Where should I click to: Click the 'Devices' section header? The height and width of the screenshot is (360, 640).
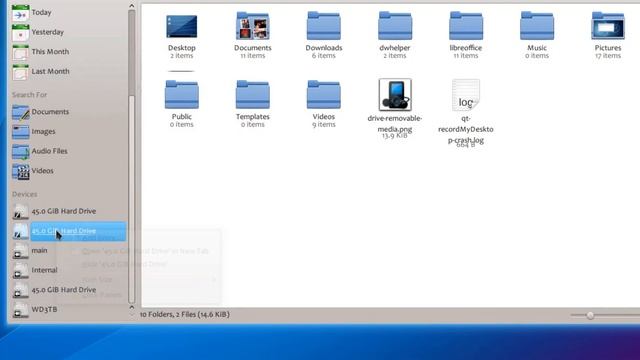(x=24, y=194)
